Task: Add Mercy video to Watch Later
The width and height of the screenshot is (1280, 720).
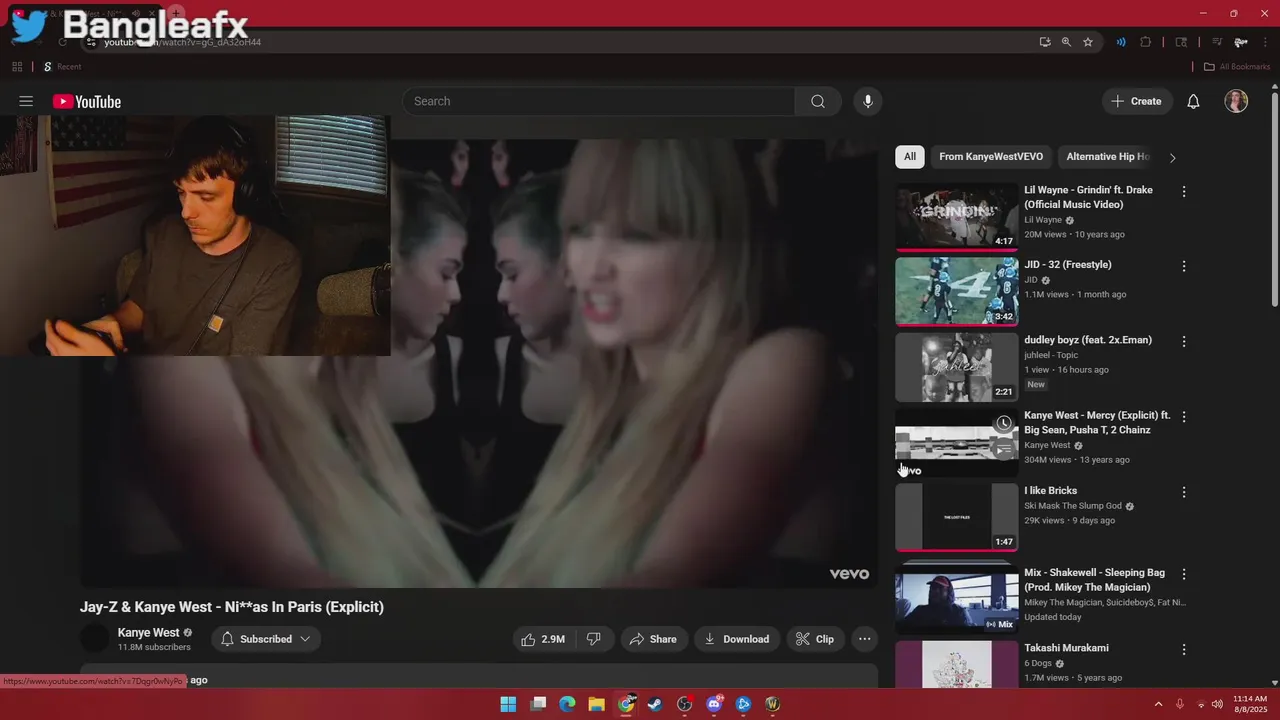Action: [1004, 424]
